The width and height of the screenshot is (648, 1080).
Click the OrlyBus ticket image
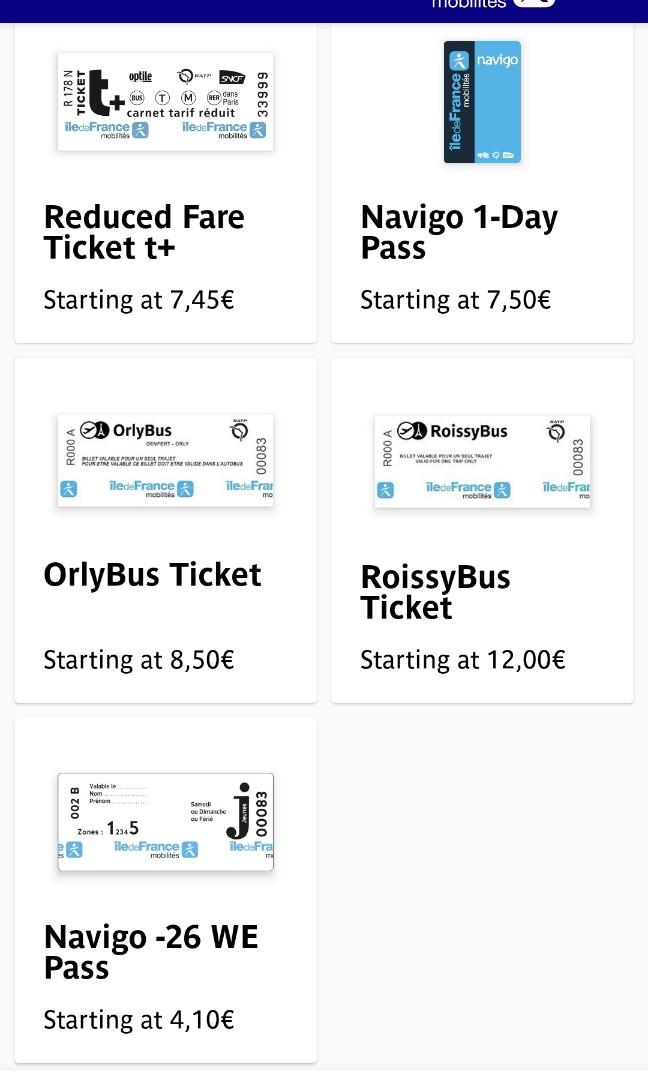point(165,460)
